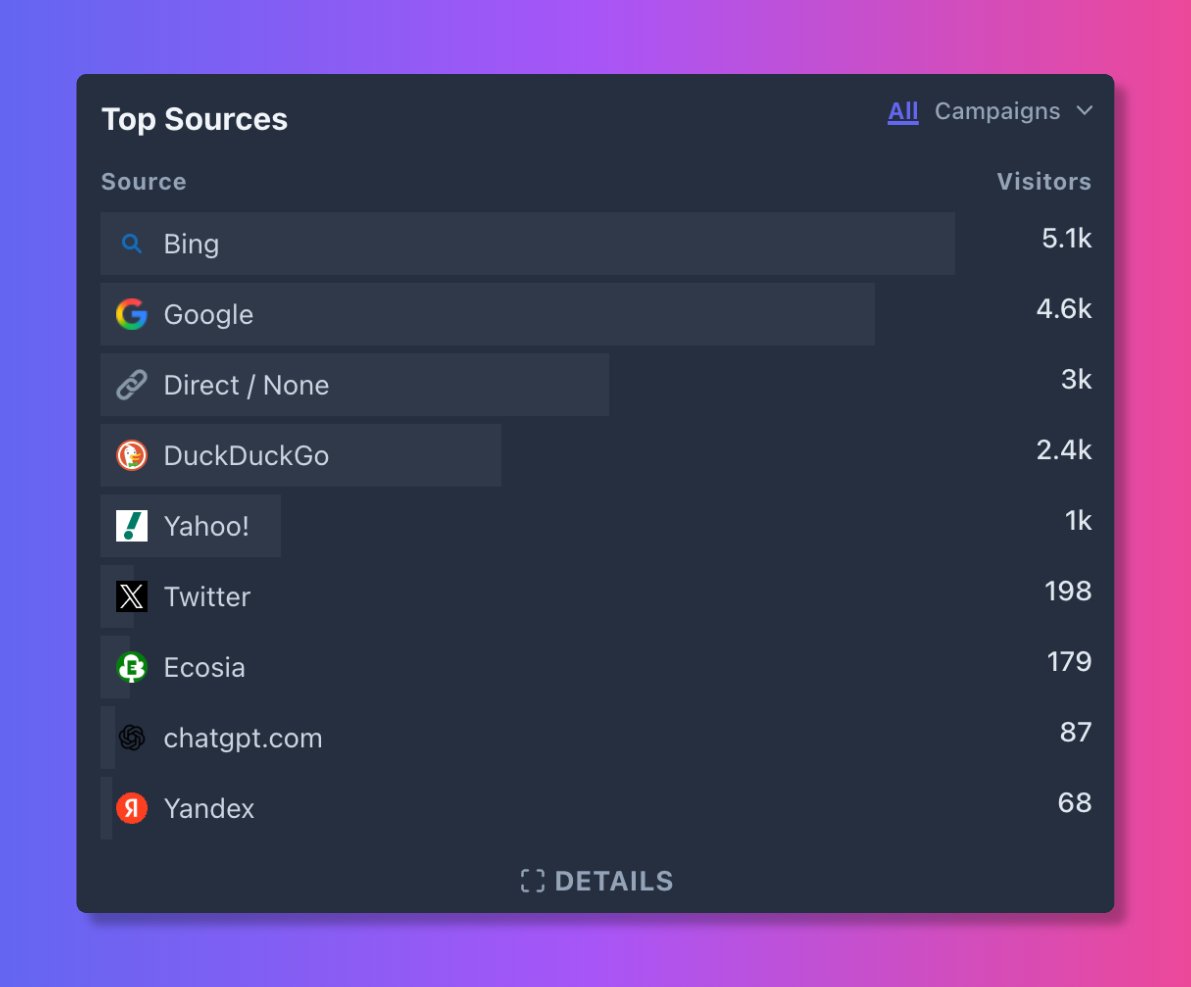Click the 1k visitors value for Yahoo!
Screen dimensions: 1191x987
click(1079, 520)
